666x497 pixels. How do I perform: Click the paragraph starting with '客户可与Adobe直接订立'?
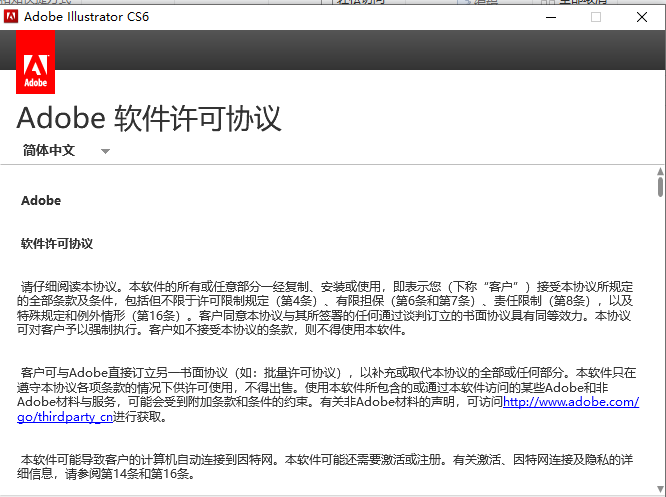coord(328,395)
